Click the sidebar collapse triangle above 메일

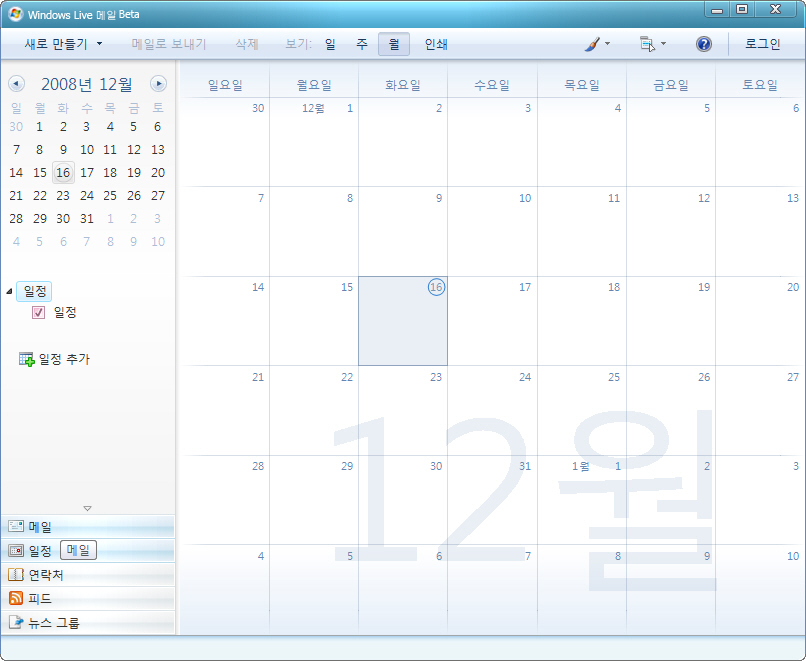click(87, 508)
